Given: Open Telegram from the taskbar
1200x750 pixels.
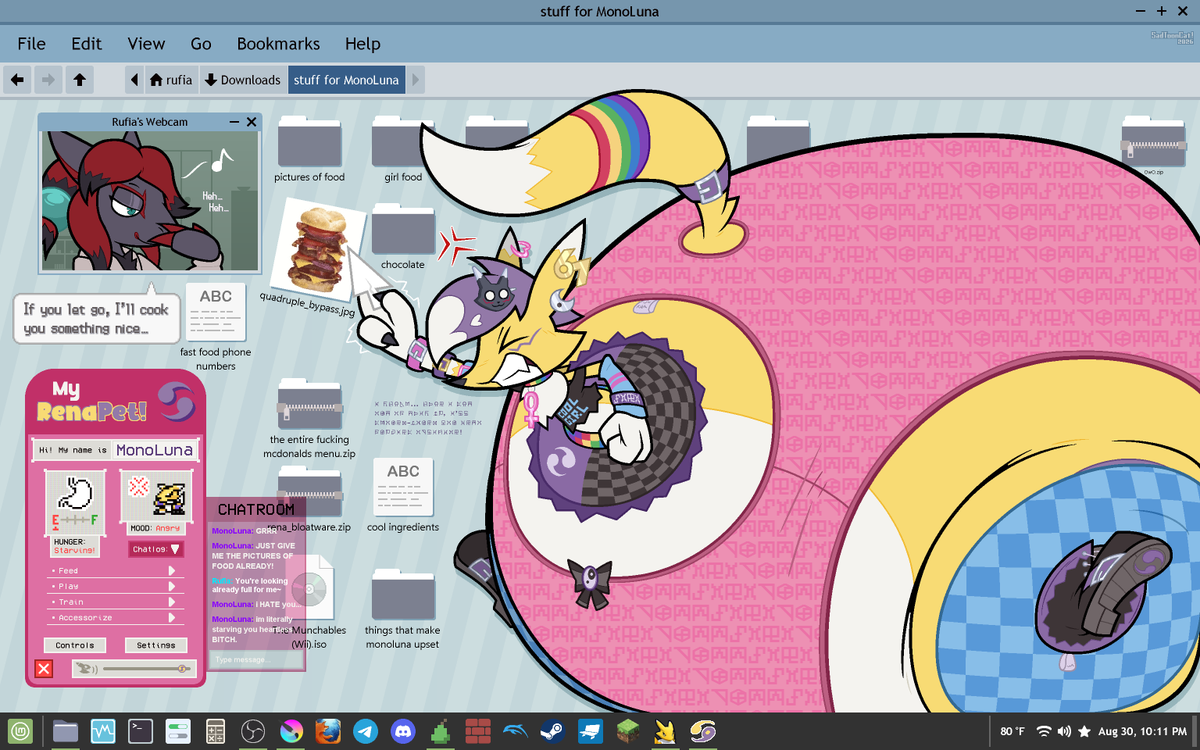Looking at the screenshot, I should tap(366, 731).
